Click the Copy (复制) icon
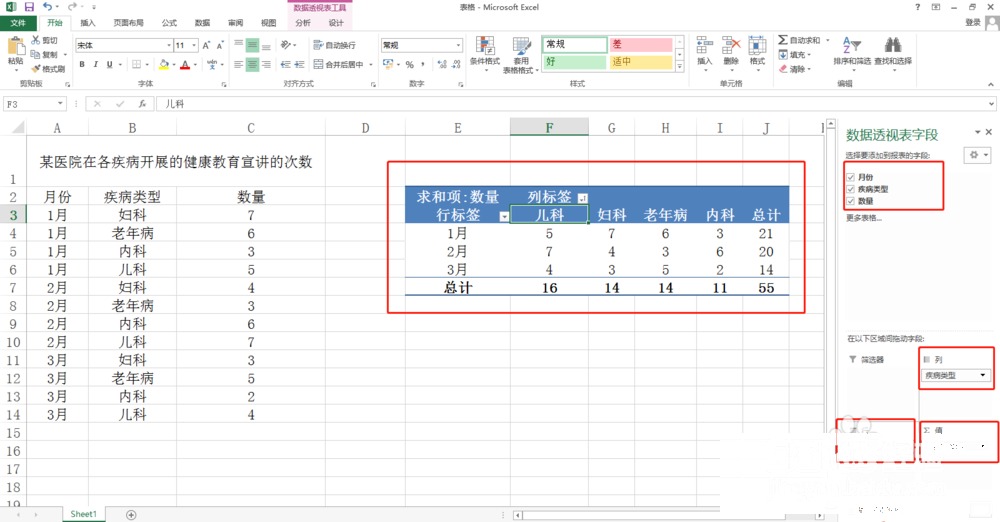The image size is (1000, 522). tap(36, 54)
